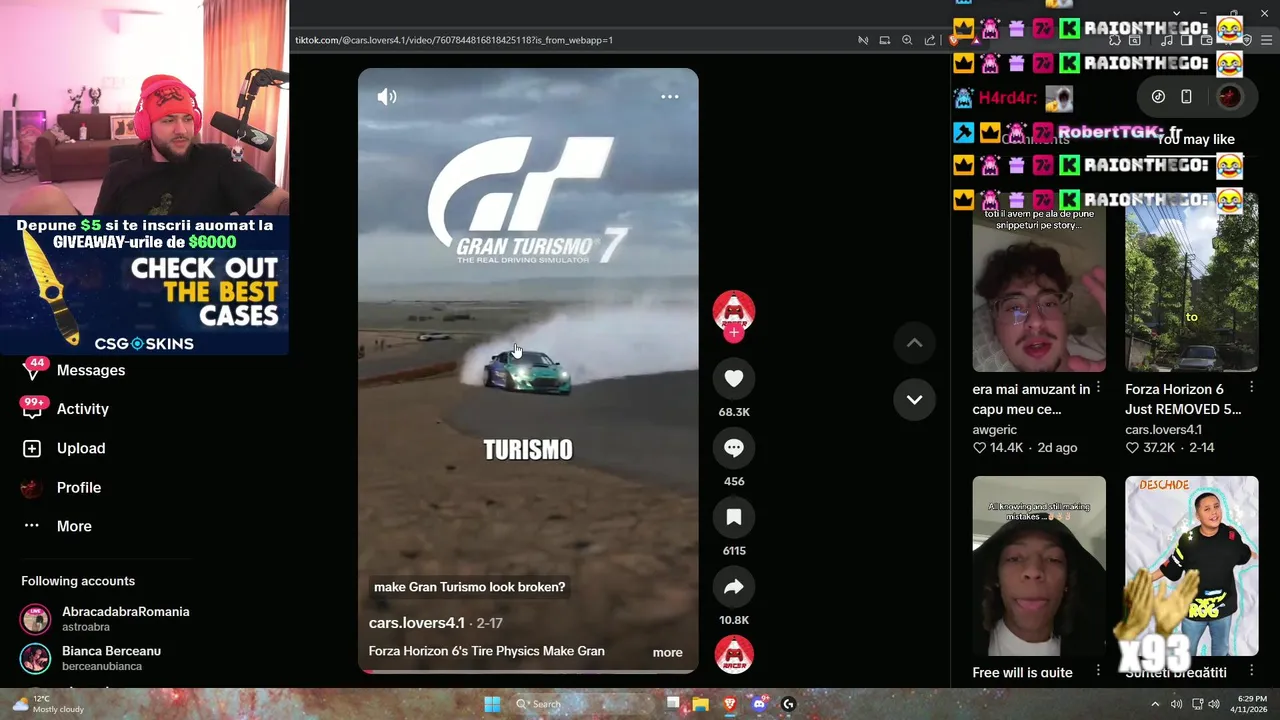The width and height of the screenshot is (1280, 720).
Task: Open Bianca Berceanu following account
Action: pos(91,658)
